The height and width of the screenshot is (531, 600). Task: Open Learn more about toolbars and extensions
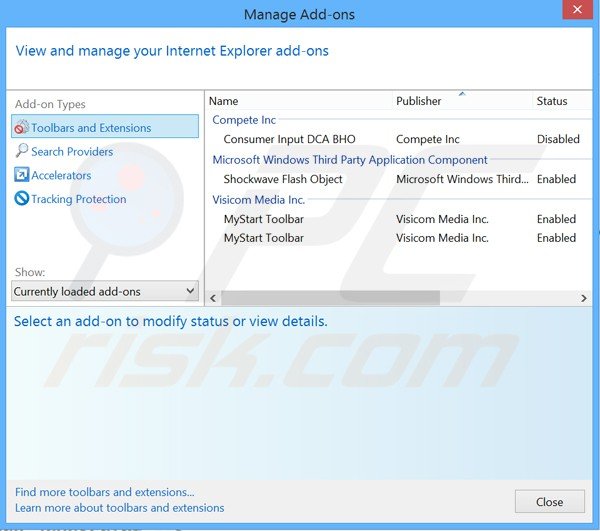coord(119,508)
